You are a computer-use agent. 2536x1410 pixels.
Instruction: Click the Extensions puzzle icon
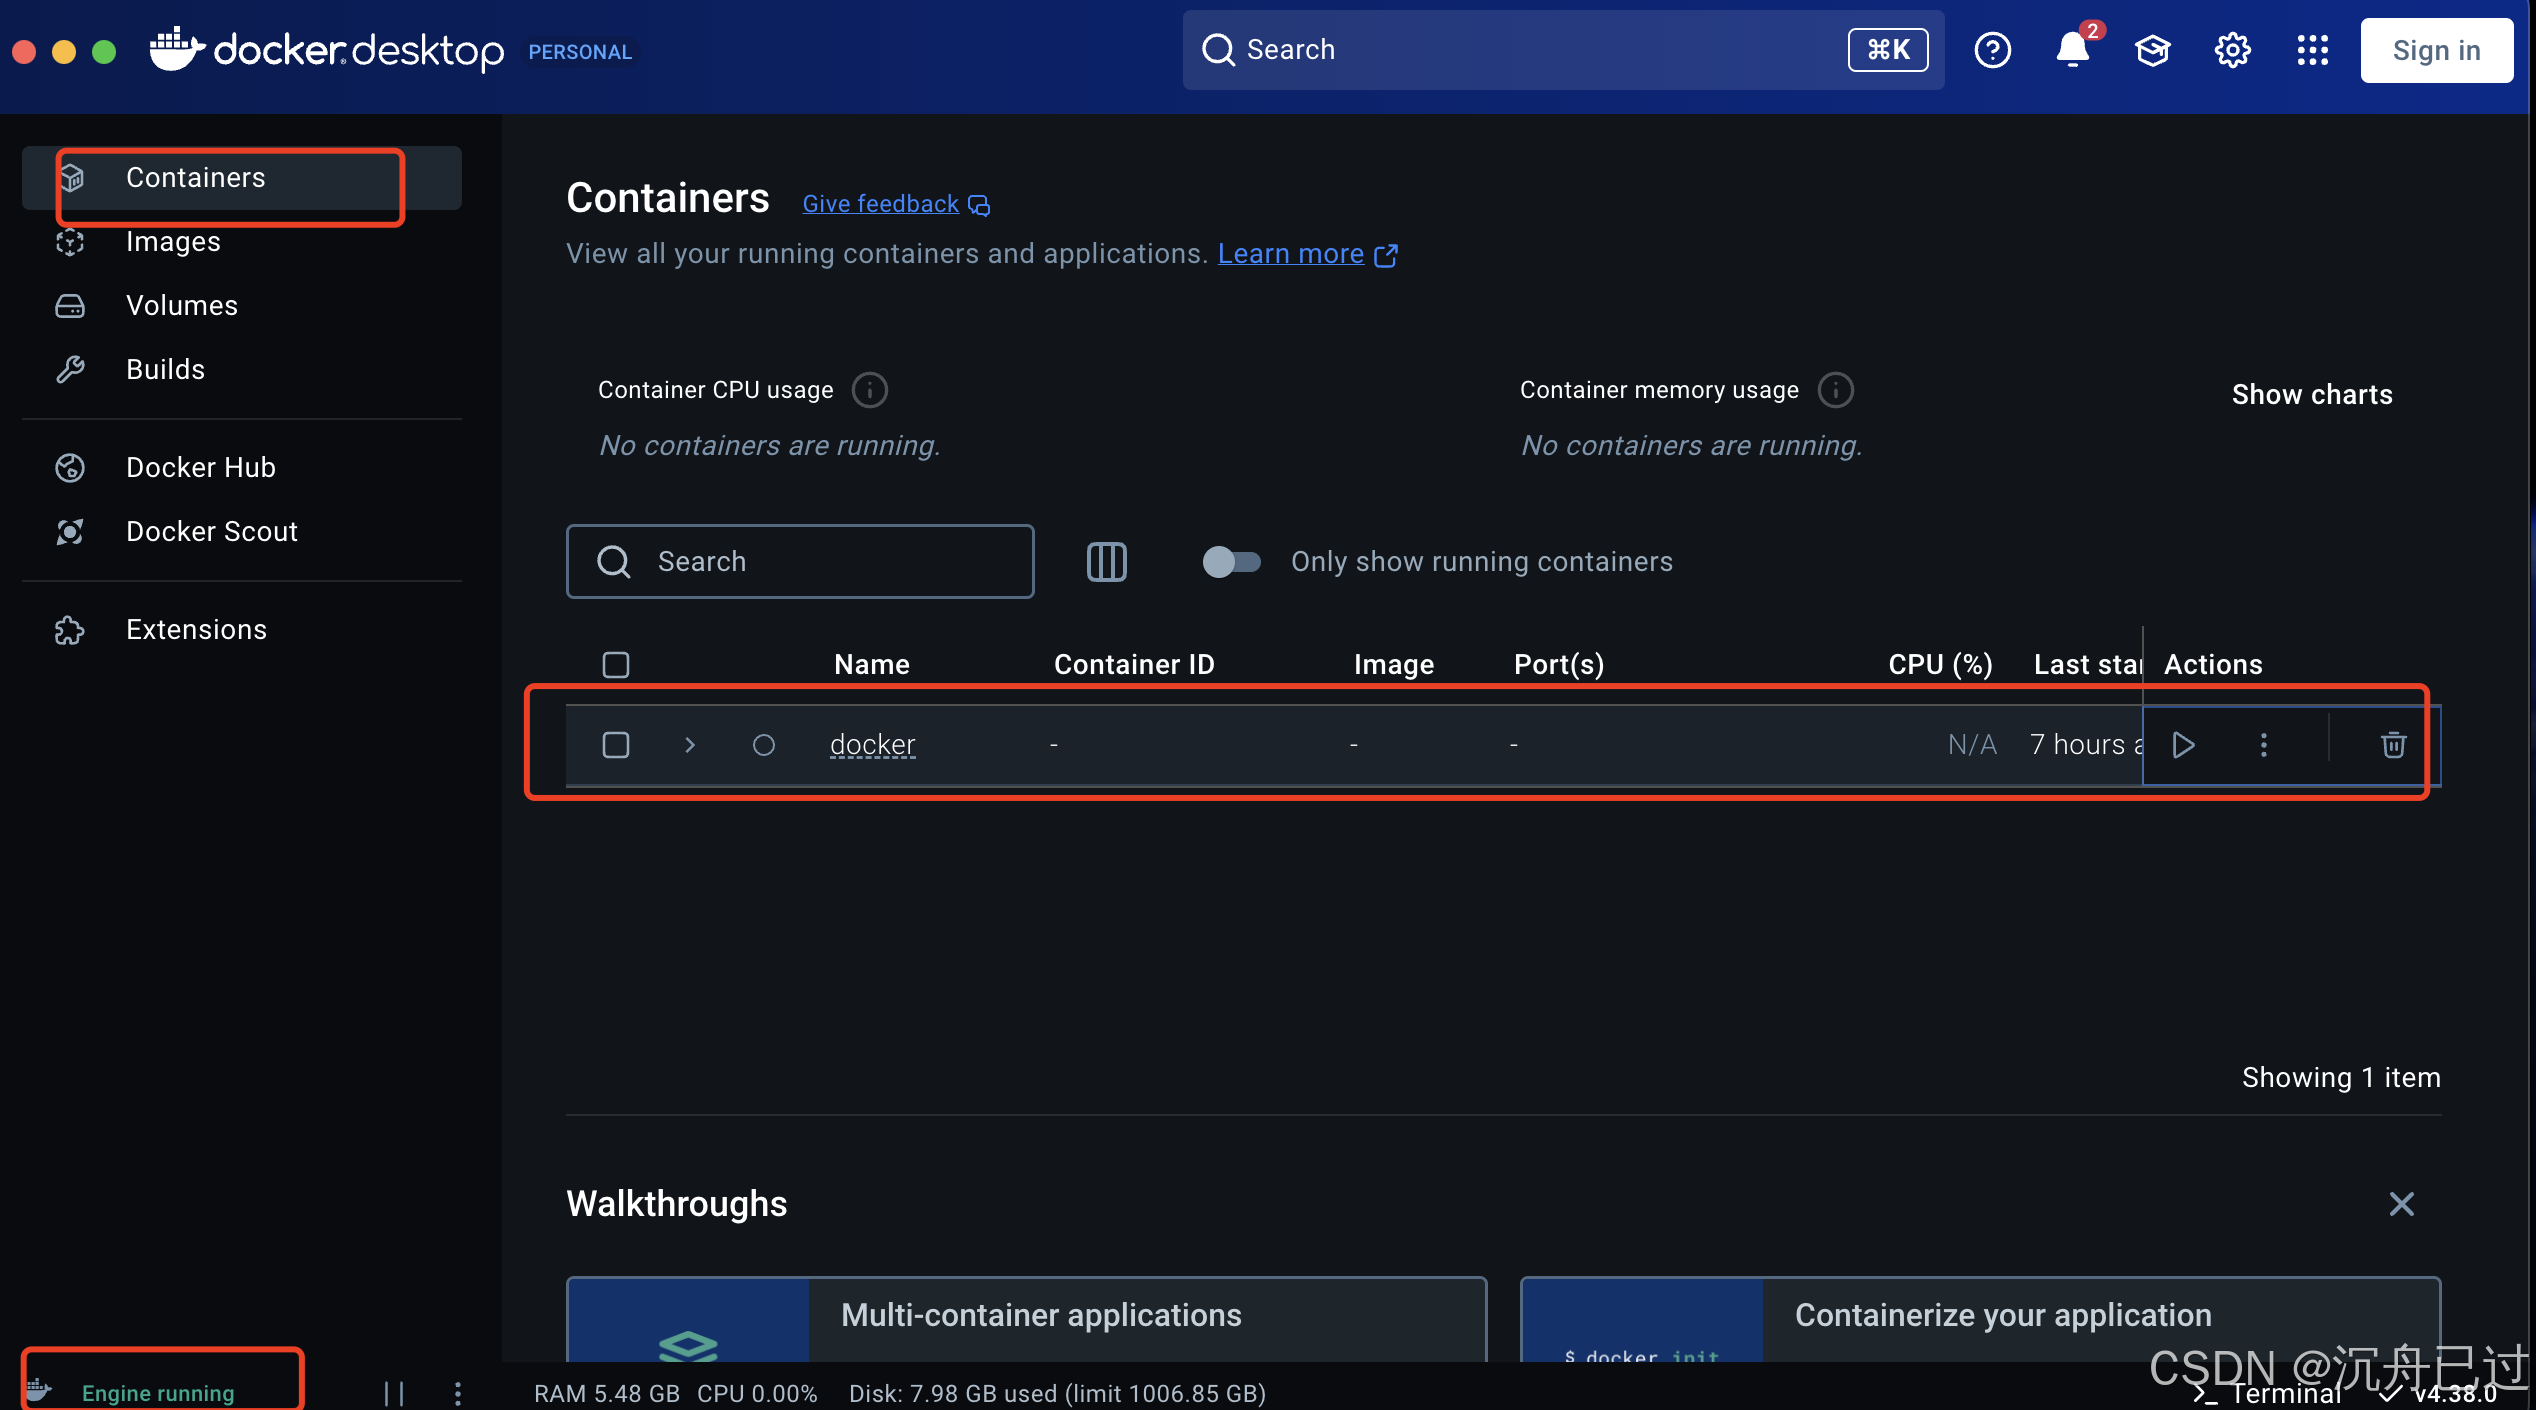tap(70, 630)
